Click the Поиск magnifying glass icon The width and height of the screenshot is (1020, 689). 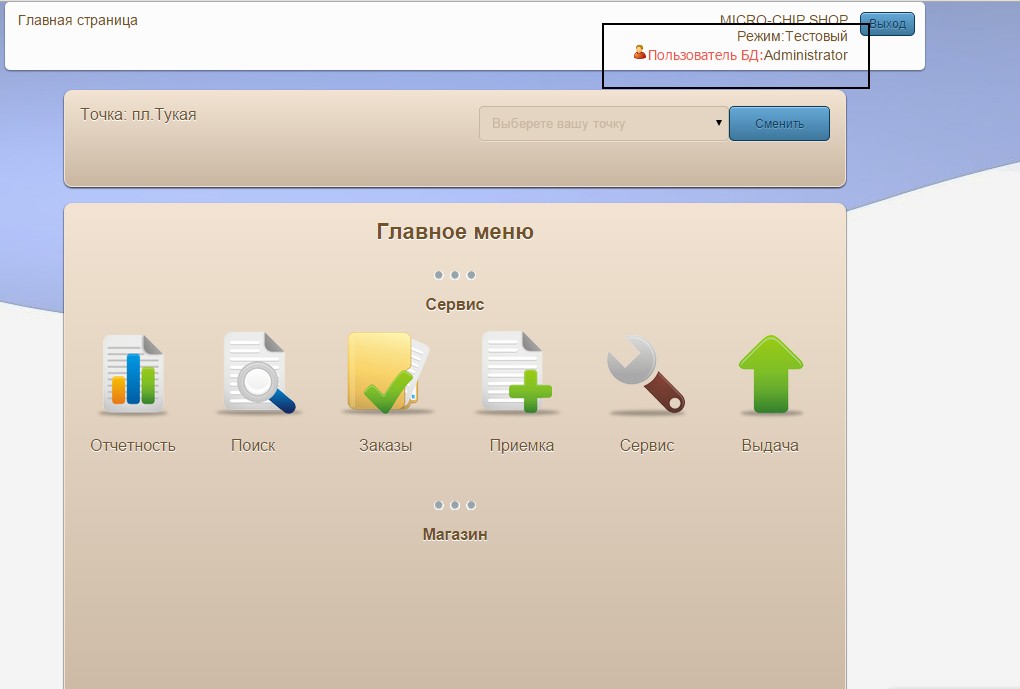pos(256,375)
